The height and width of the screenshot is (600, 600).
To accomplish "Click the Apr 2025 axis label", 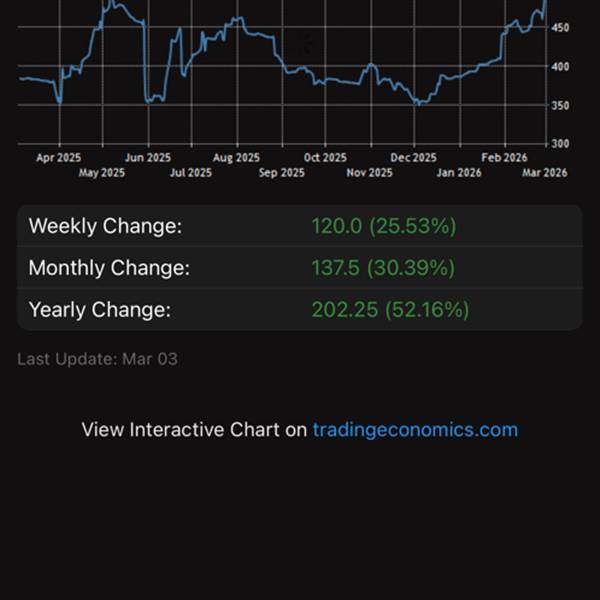I will [x=59, y=158].
